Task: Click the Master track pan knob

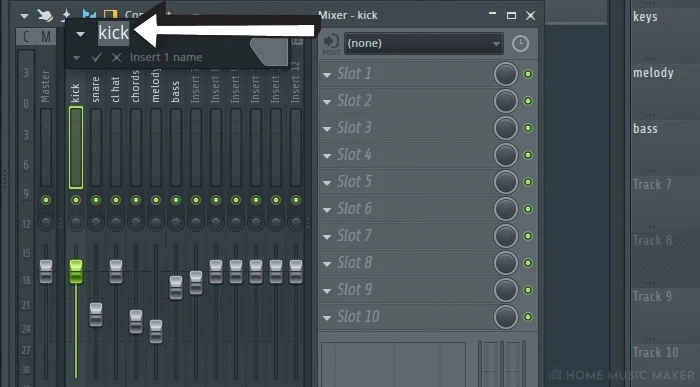Action: [x=46, y=223]
